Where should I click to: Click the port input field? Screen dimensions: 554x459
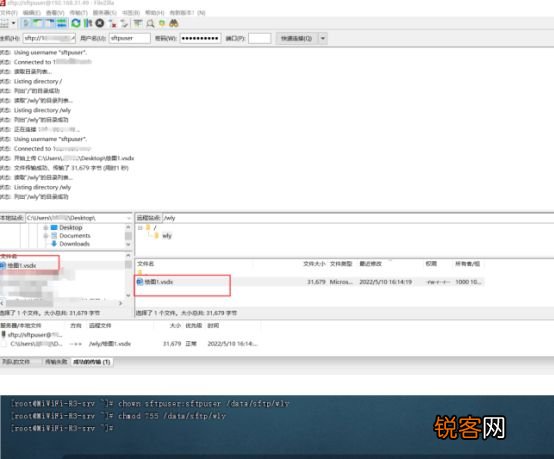[x=260, y=38]
